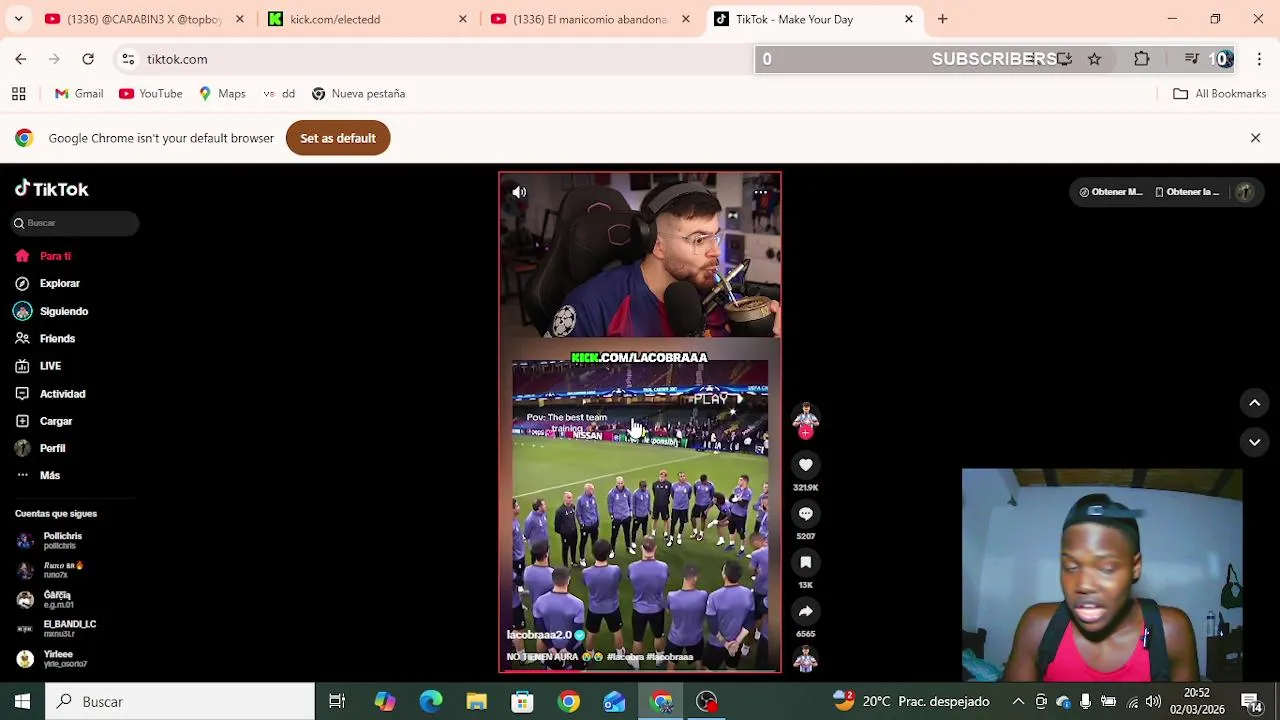Open the Friends section
This screenshot has width=1280, height=720.
[46, 338]
